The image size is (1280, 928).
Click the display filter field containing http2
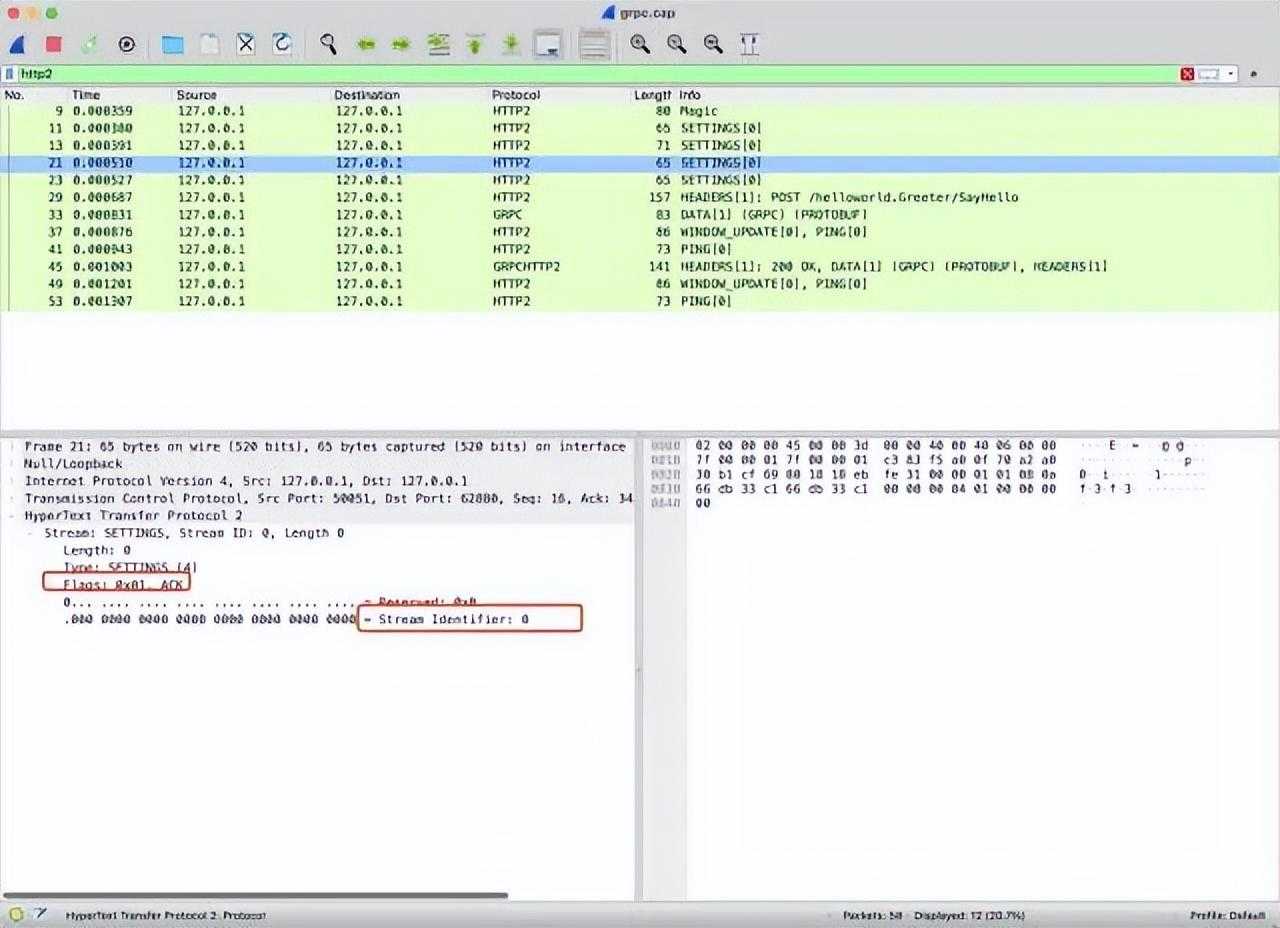coord(598,74)
